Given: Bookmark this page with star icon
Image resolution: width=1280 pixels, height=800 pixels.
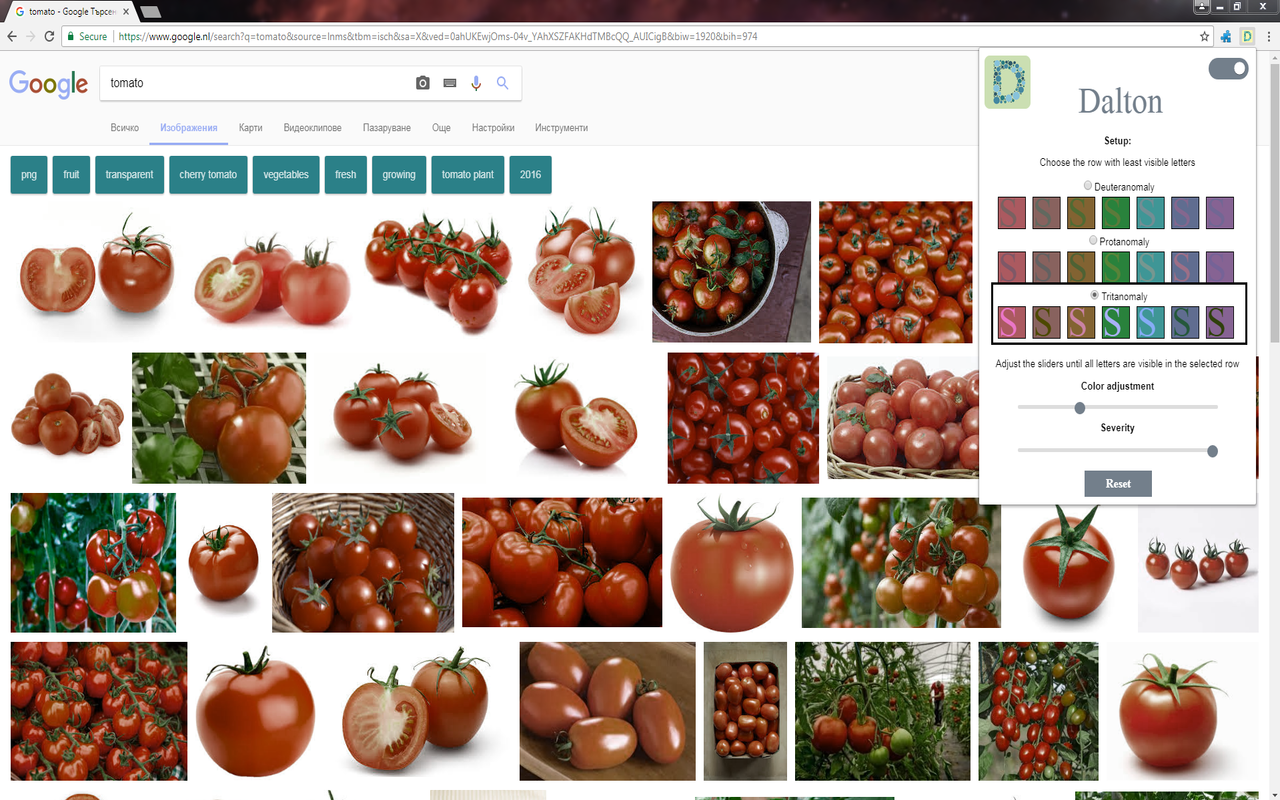Looking at the screenshot, I should 1205,36.
